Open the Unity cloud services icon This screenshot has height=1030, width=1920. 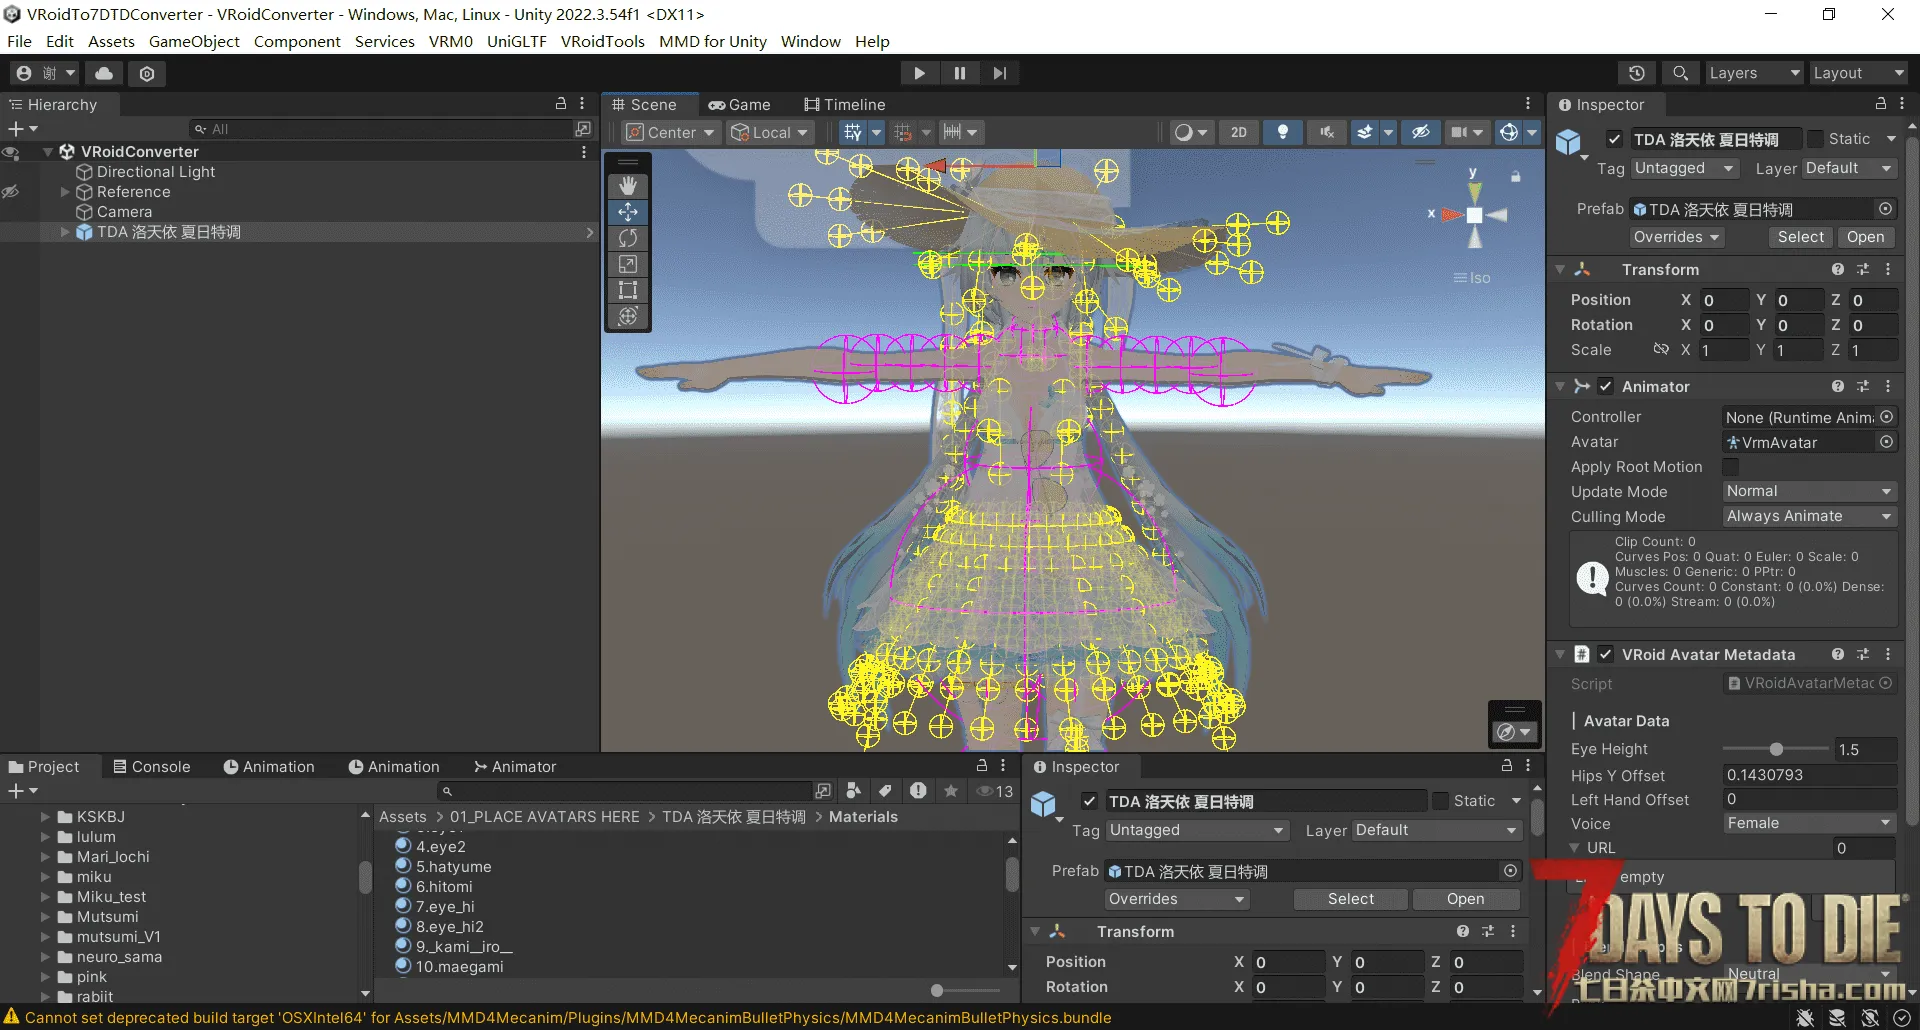104,73
